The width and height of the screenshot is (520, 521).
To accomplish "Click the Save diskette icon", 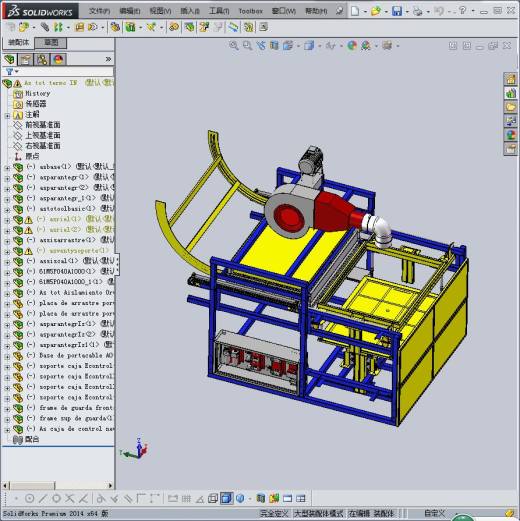I will 397,11.
